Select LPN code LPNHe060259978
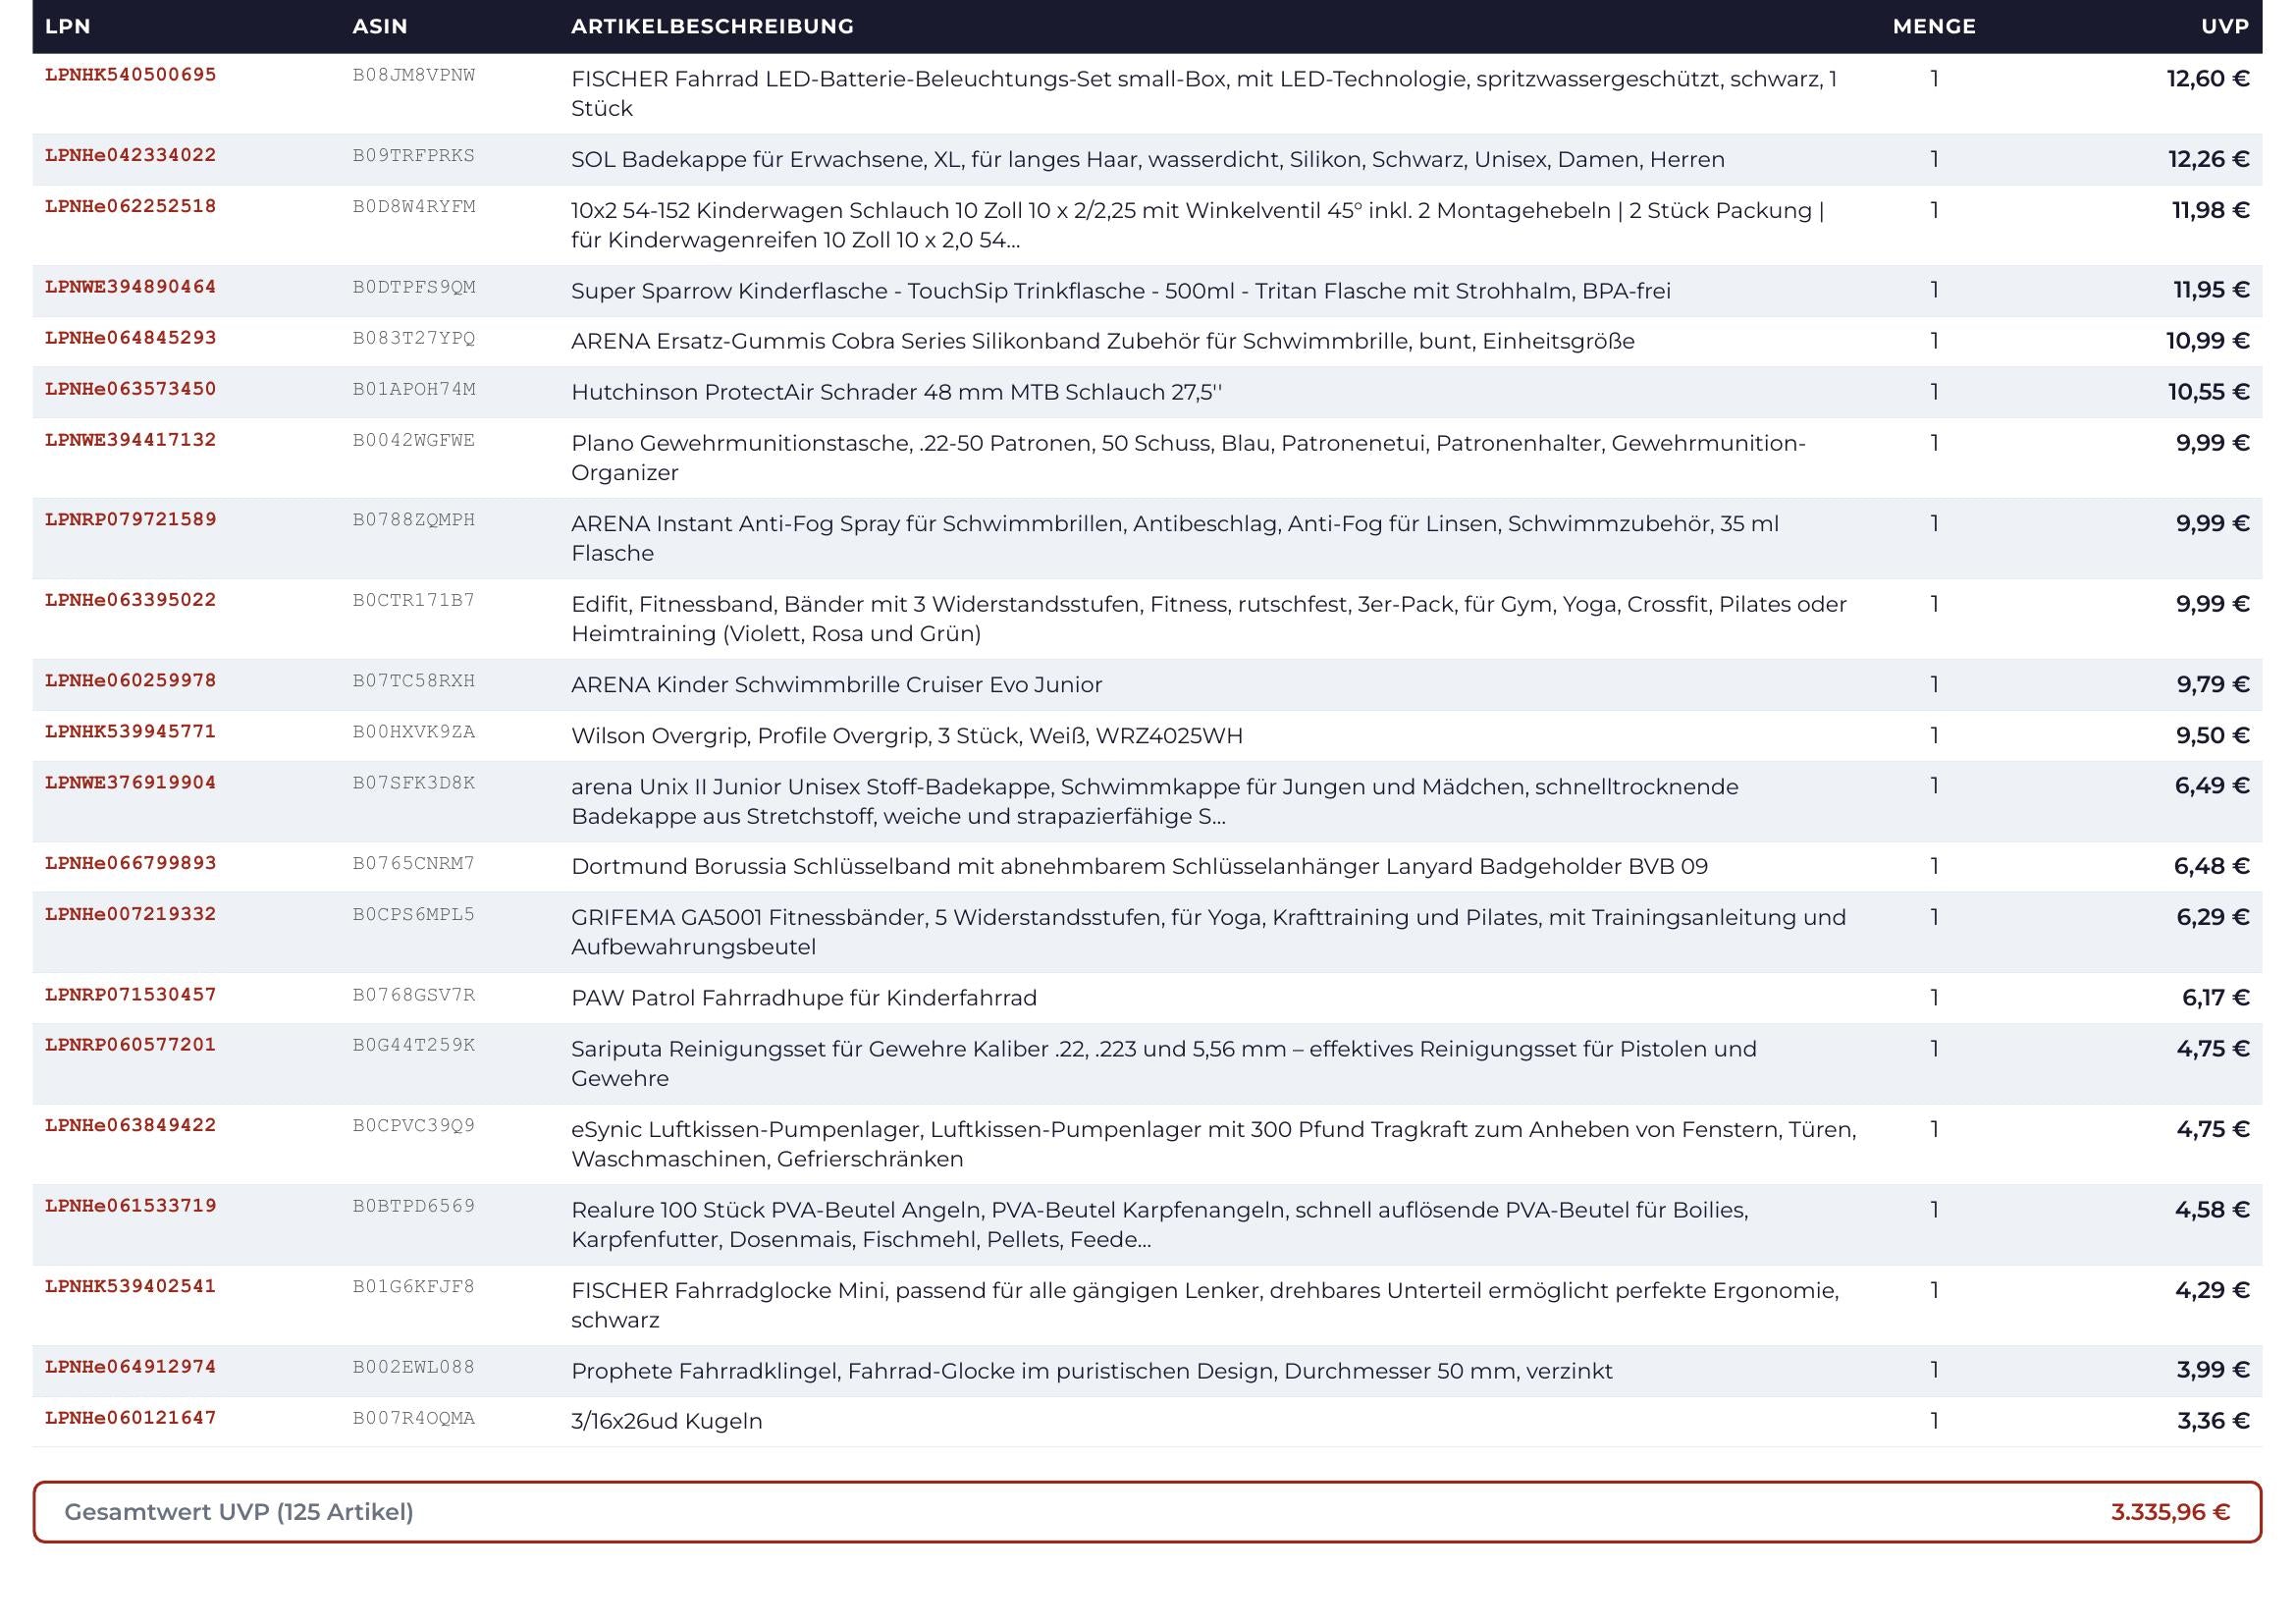2296x1624 pixels. click(130, 681)
